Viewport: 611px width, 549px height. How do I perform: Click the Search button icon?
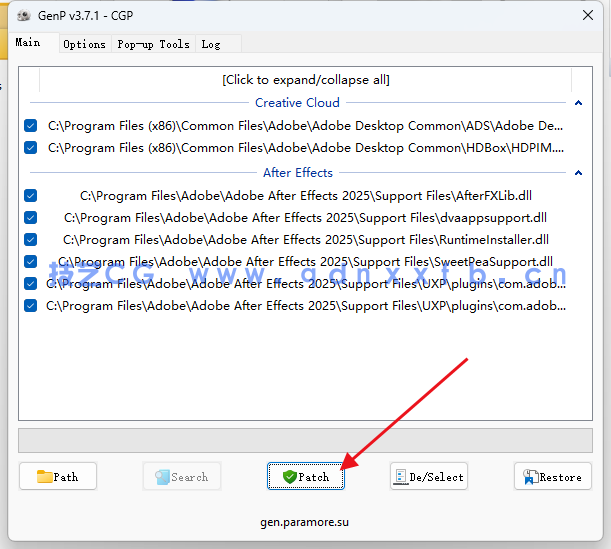point(160,477)
